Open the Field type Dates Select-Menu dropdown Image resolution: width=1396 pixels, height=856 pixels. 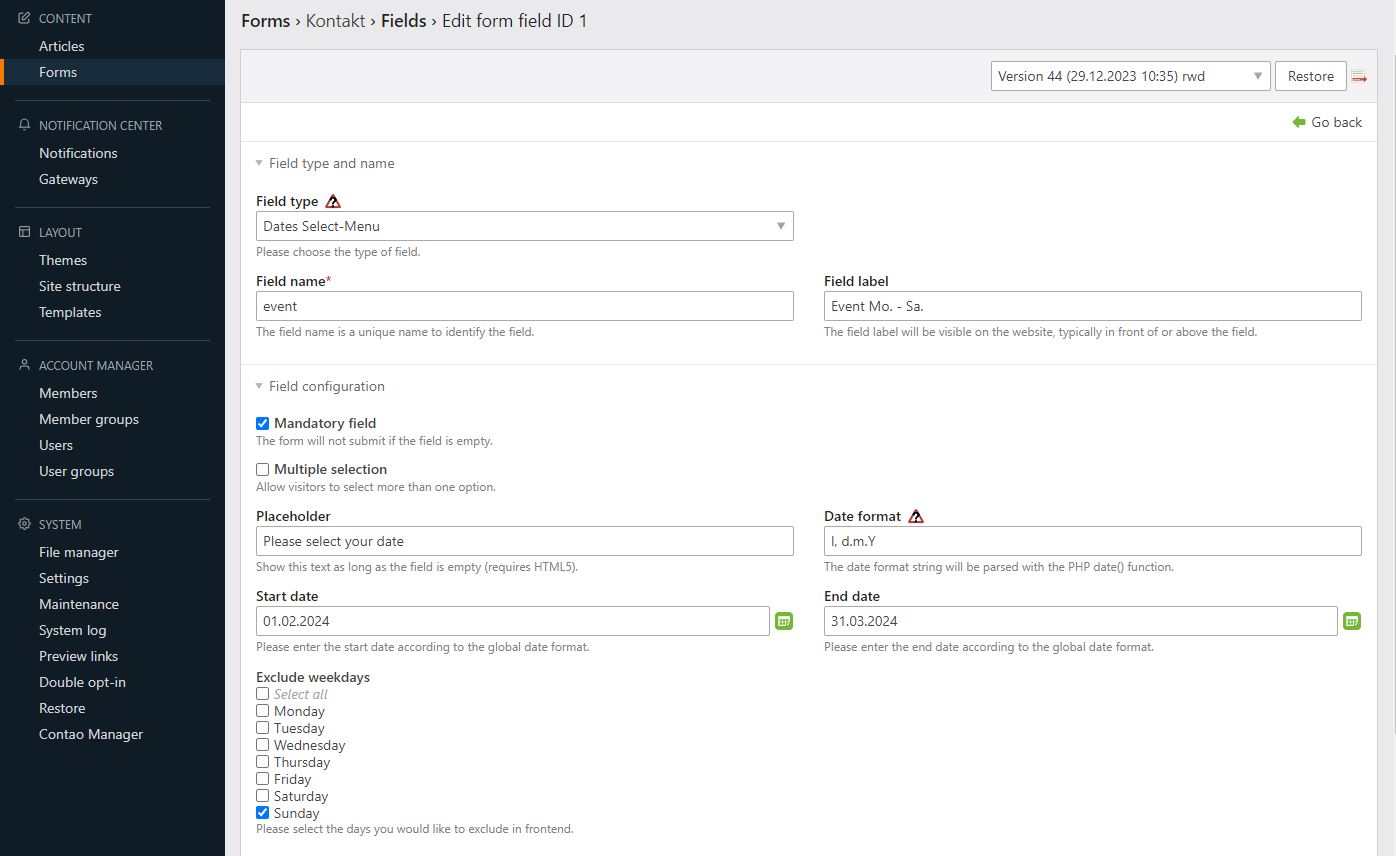click(525, 226)
